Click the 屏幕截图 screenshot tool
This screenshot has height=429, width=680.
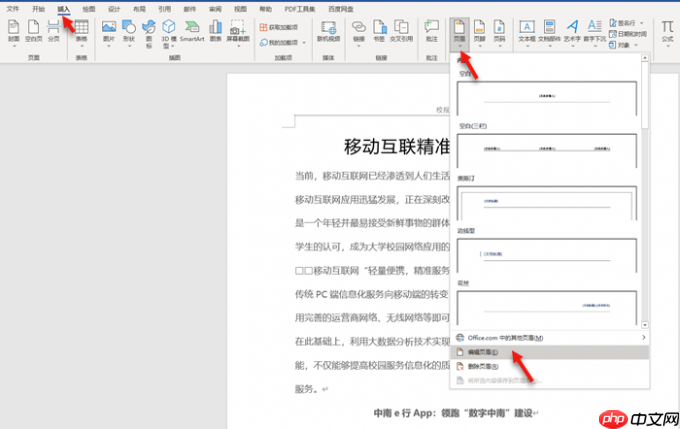(238, 32)
